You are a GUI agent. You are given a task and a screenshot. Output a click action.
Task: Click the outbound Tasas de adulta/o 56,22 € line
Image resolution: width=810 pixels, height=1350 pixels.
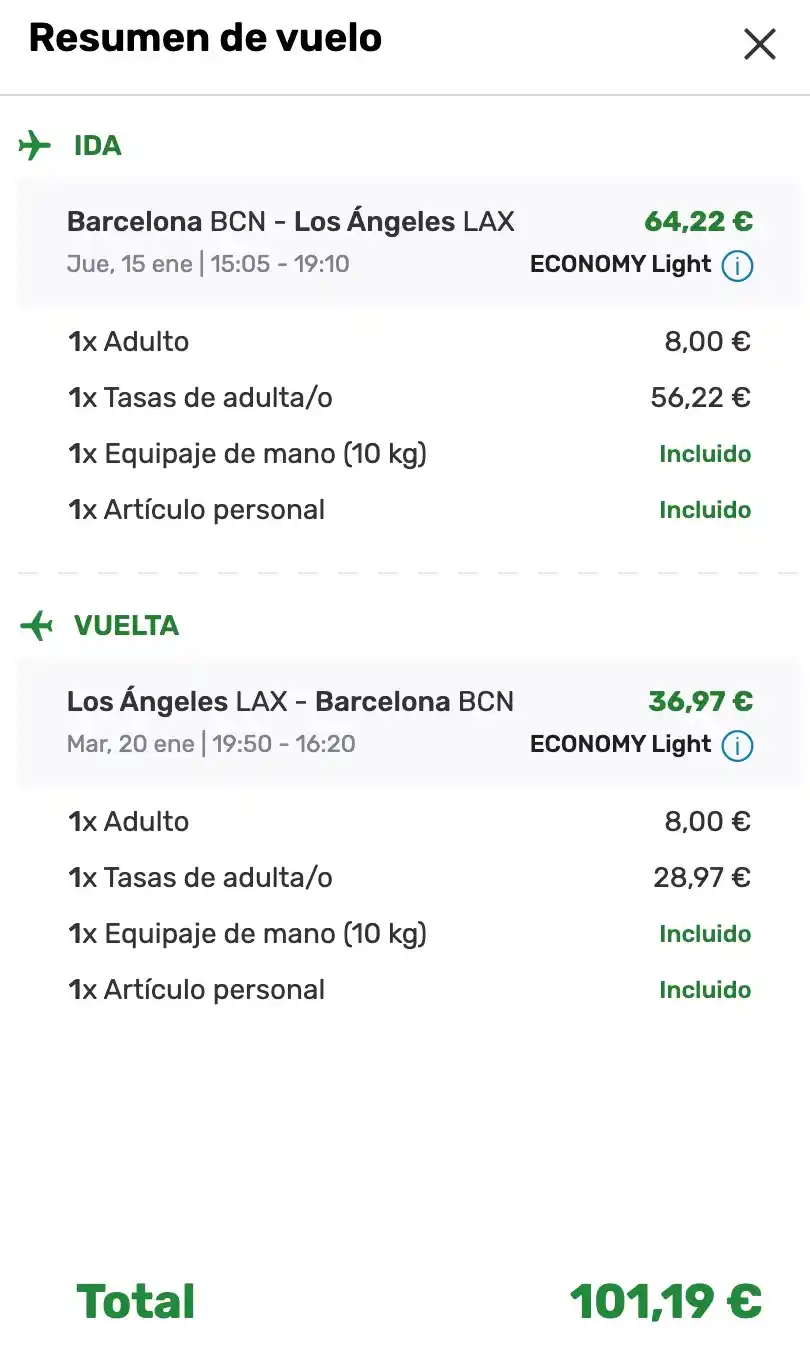(409, 398)
